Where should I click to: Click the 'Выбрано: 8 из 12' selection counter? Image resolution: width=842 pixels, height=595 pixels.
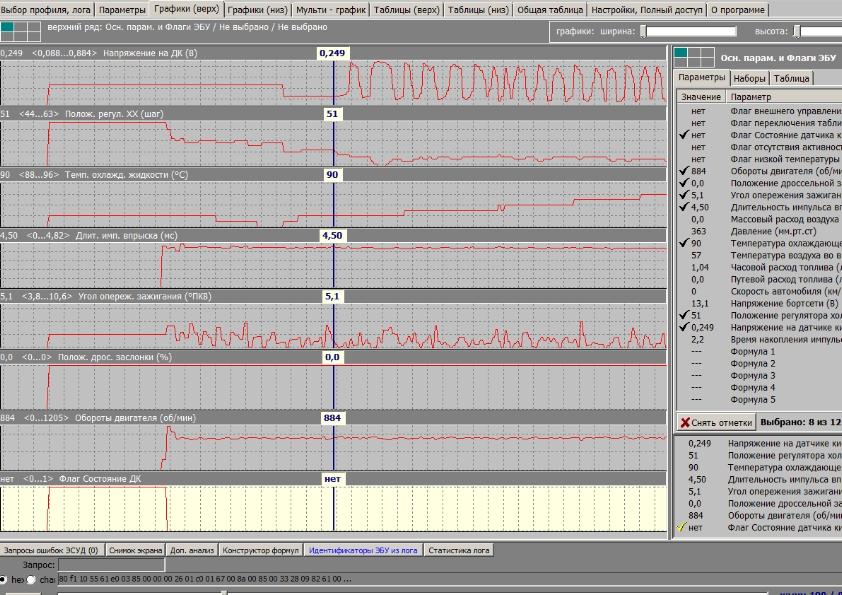pos(801,423)
